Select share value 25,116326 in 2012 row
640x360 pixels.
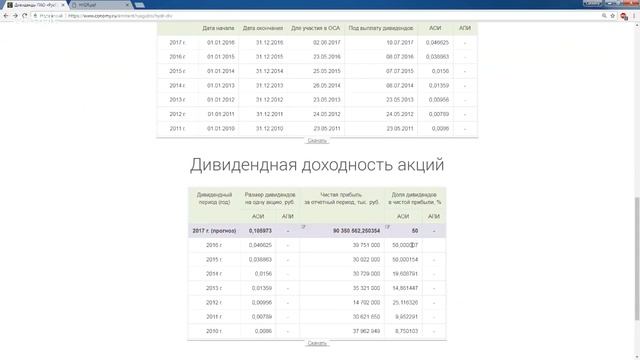[x=405, y=302]
